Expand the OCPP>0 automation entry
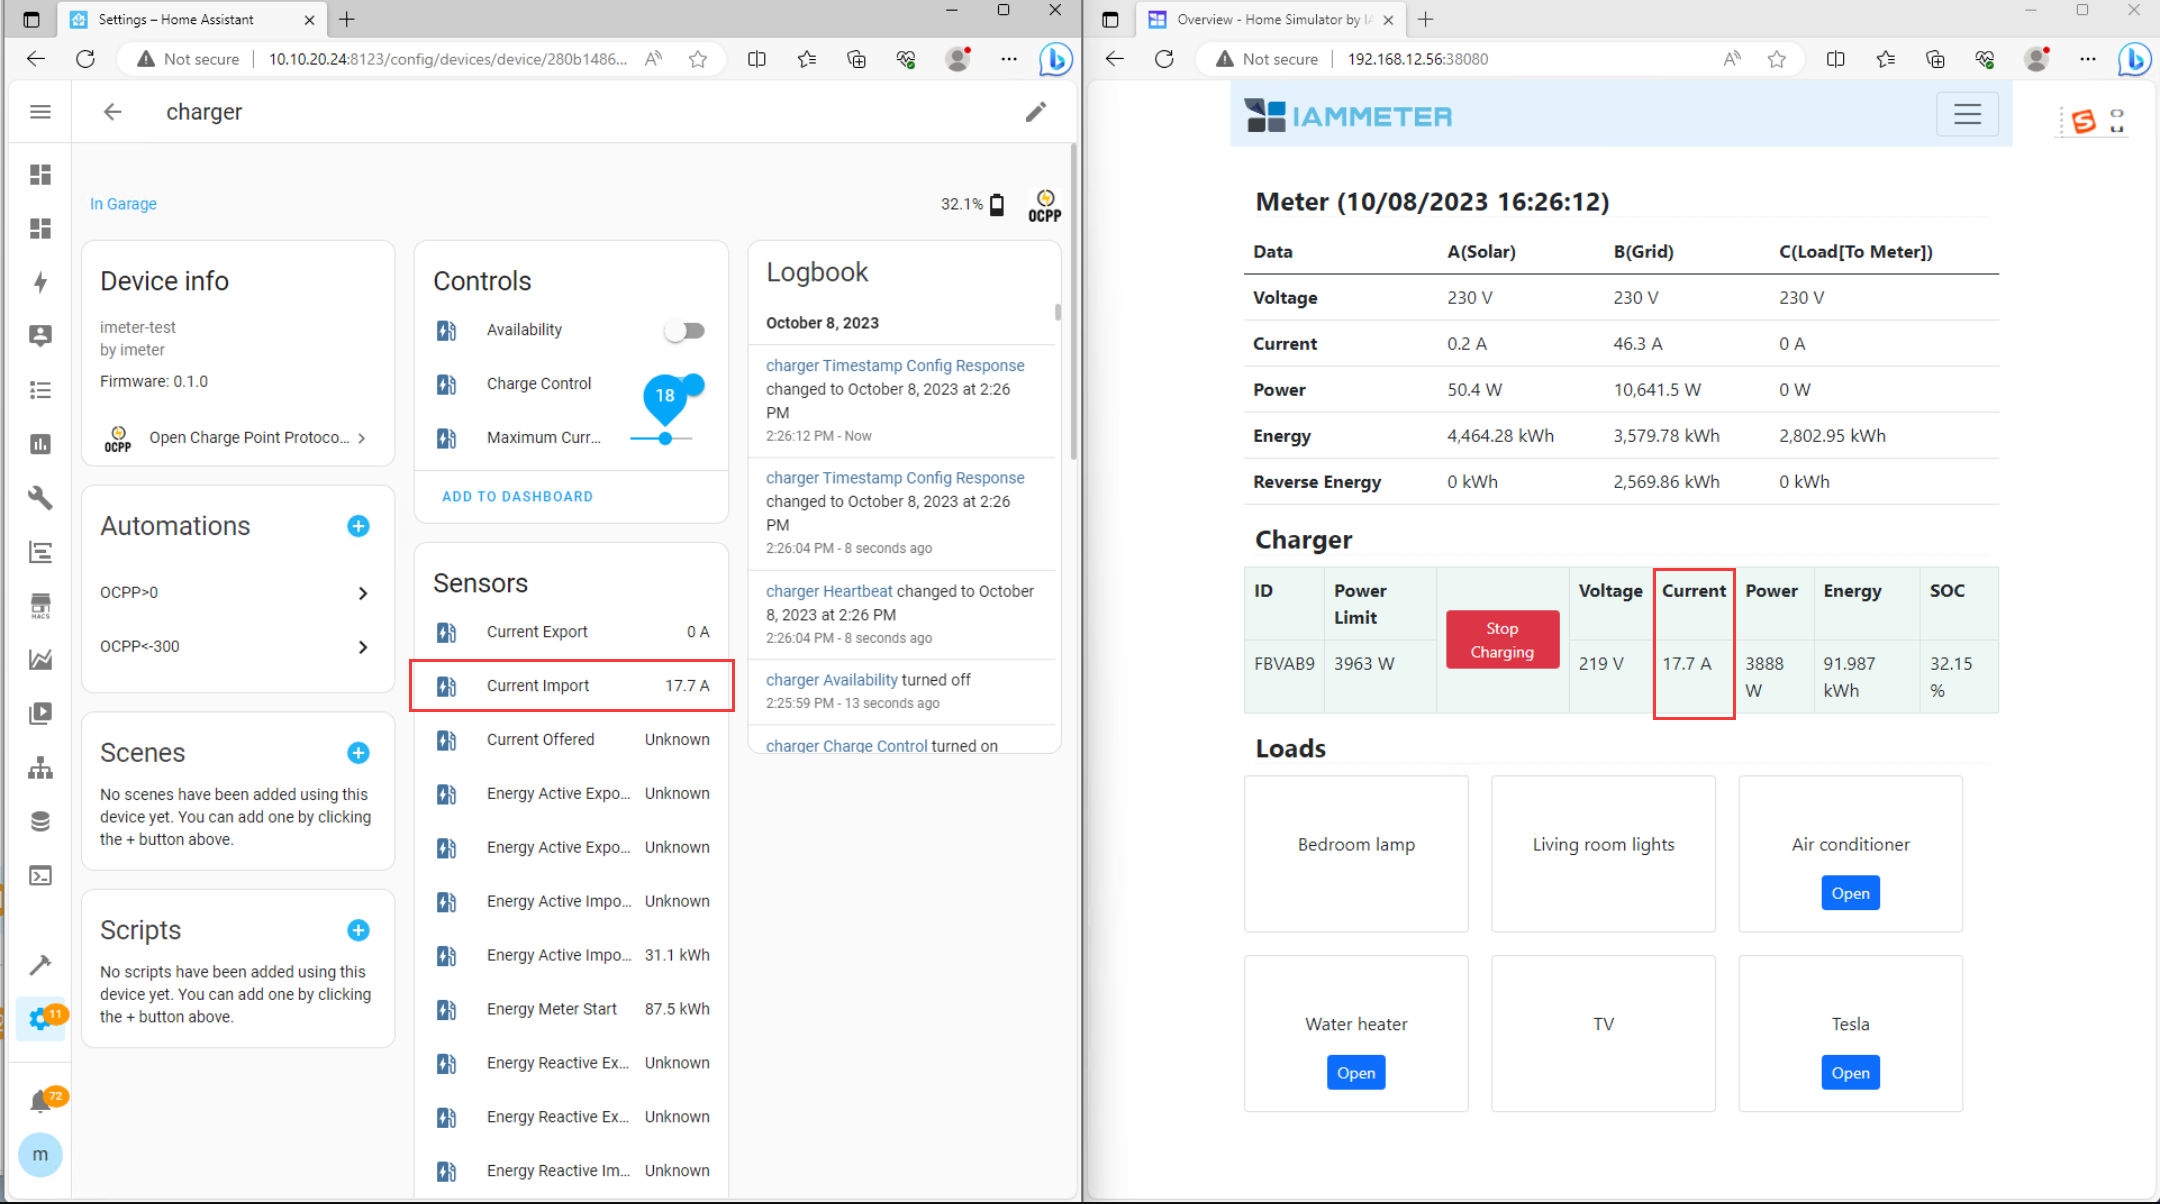This screenshot has height=1204, width=2160. [x=237, y=593]
